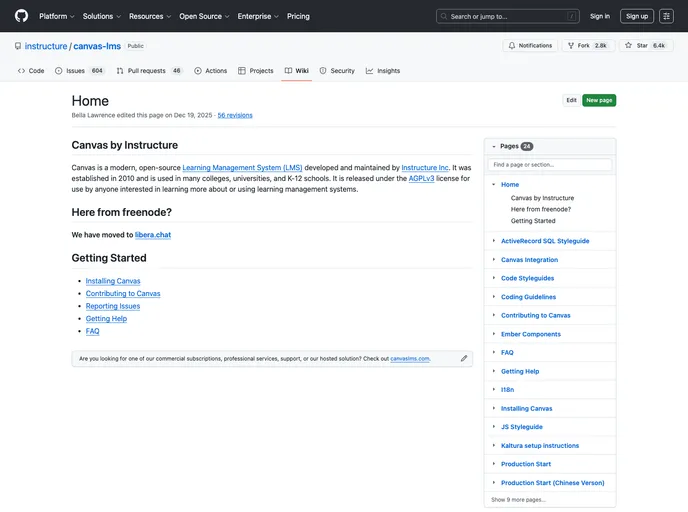Click the Projects tab table icon
Image resolution: width=688 pixels, height=512 pixels.
(x=242, y=71)
